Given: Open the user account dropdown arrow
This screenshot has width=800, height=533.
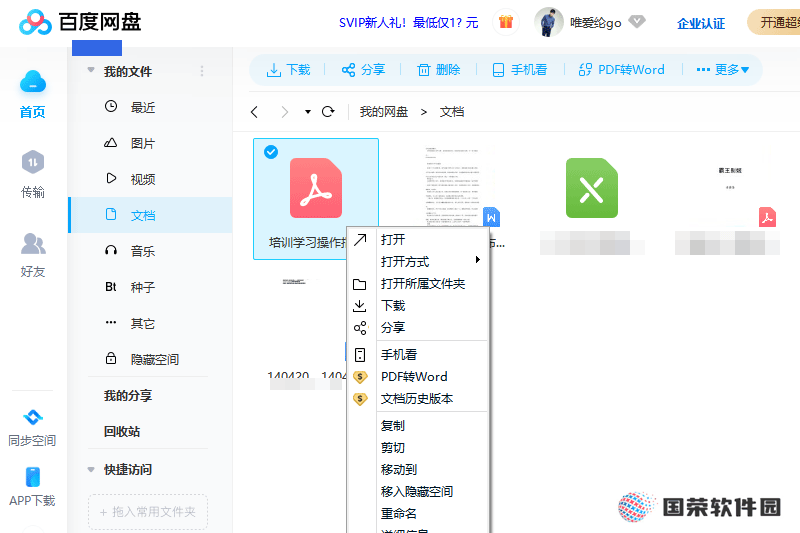Looking at the screenshot, I should 636,21.
